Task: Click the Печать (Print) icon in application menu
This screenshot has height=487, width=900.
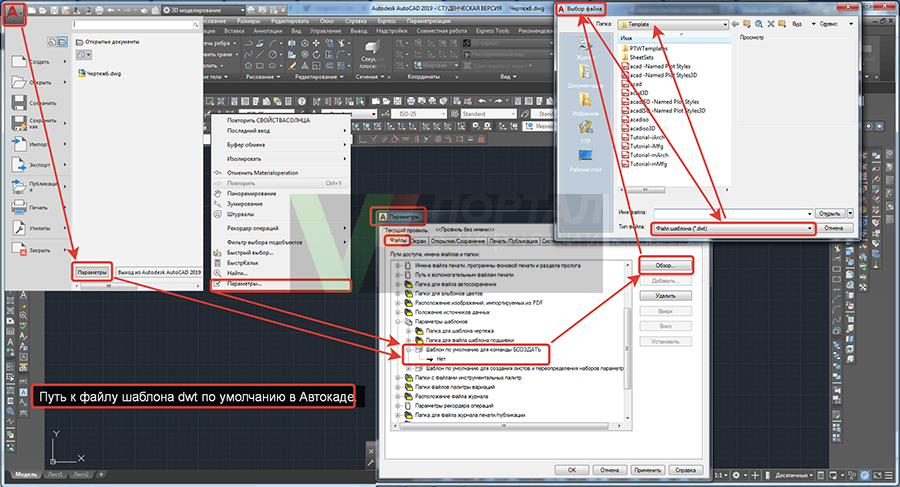Action: (21, 206)
